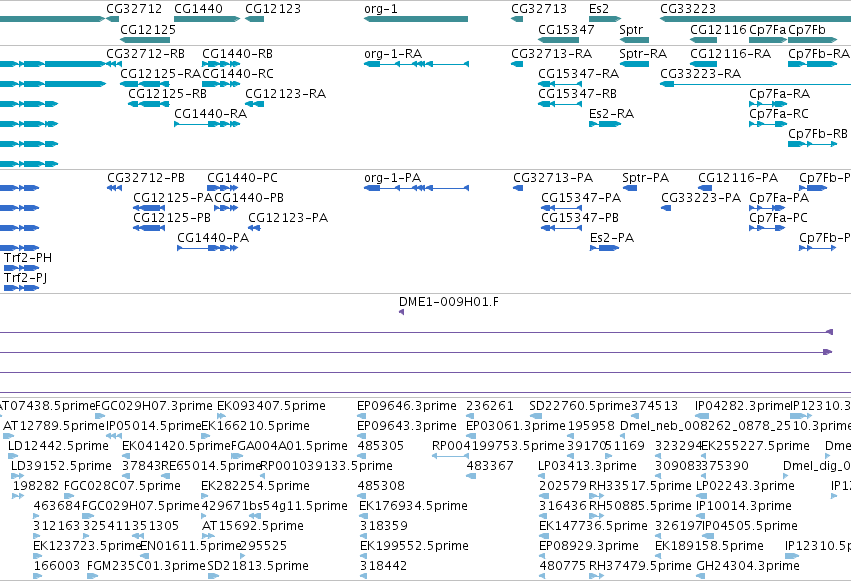The image size is (851, 581).
Task: Click the CG12123-RA transcript label
Action: tap(285, 94)
